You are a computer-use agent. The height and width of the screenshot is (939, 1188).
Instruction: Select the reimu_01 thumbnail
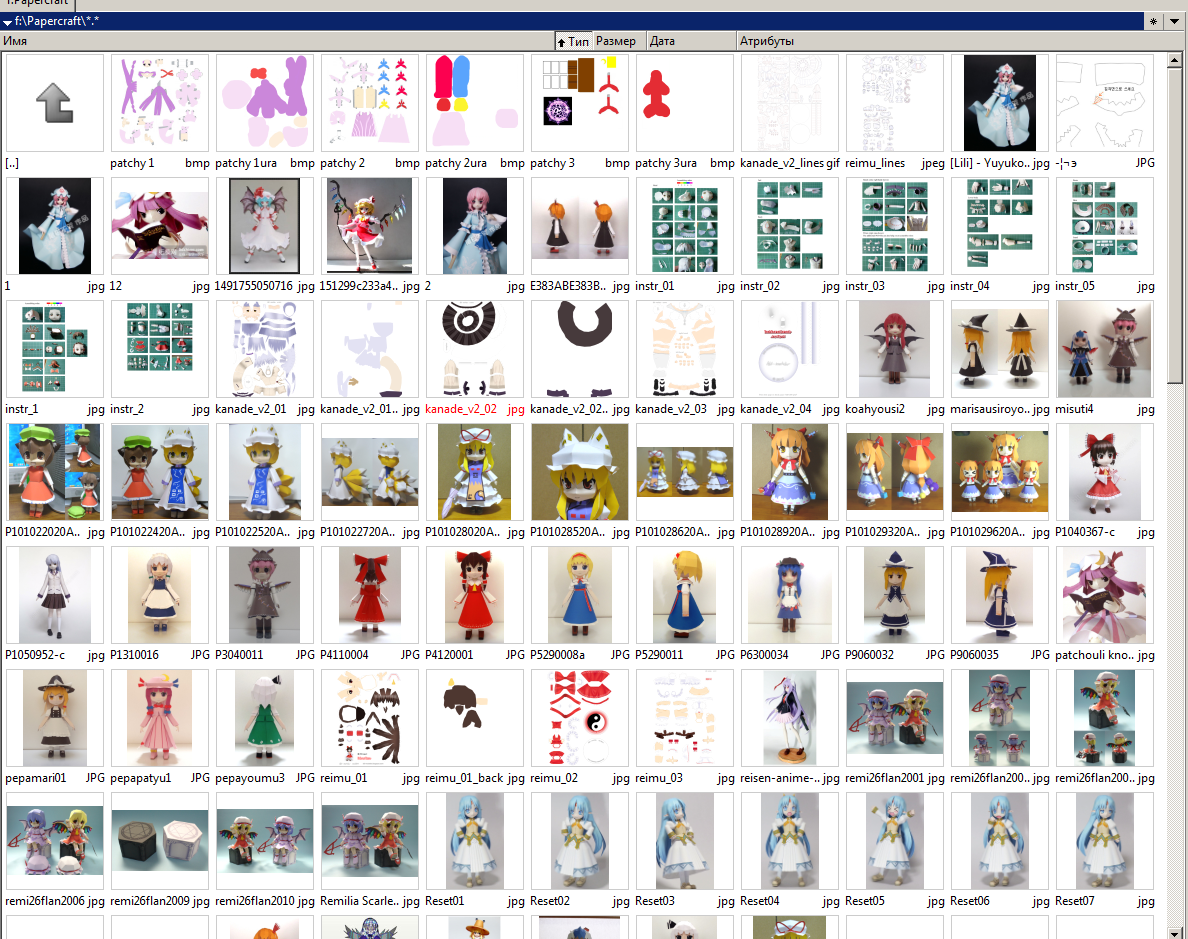click(370, 718)
